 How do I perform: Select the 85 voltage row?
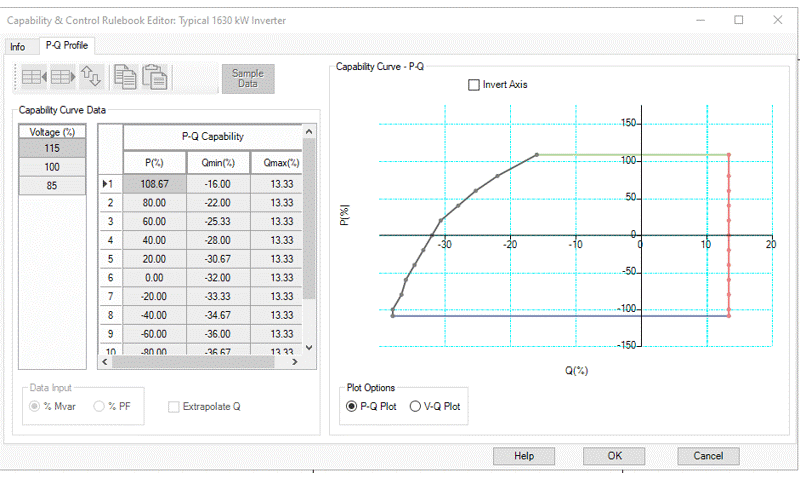click(53, 186)
